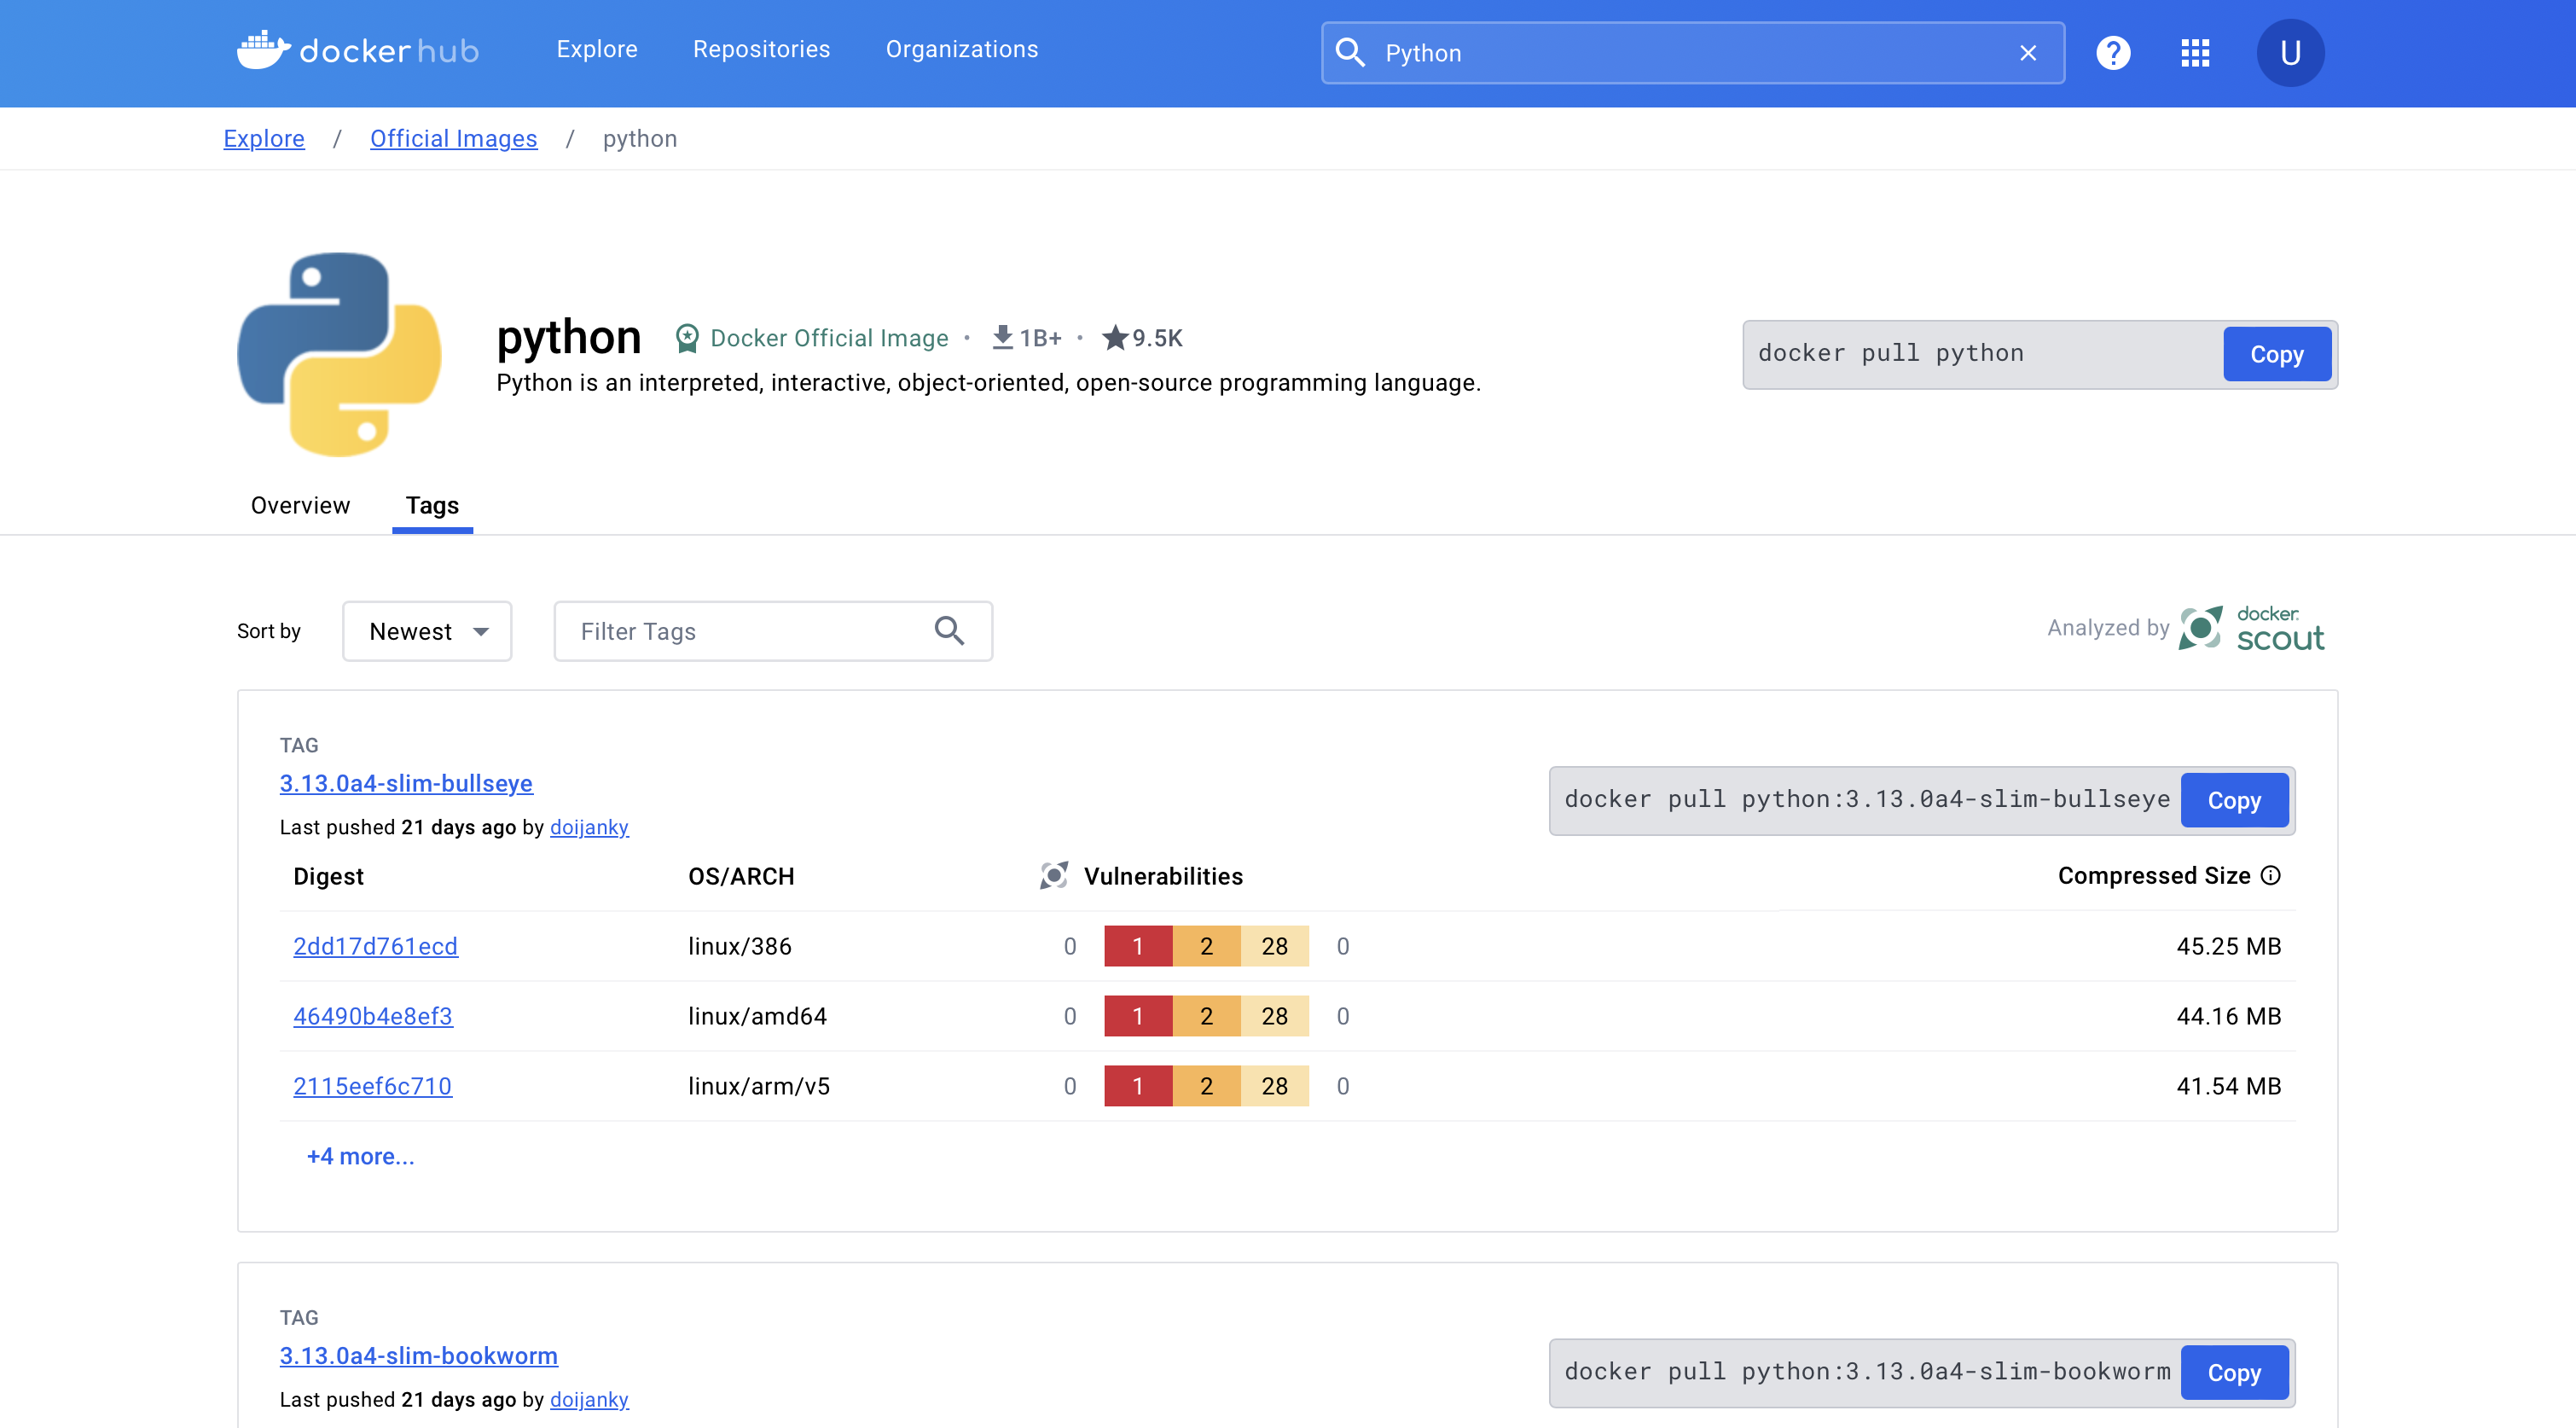
Task: Select the Tags tab
Action: pyautogui.click(x=432, y=505)
